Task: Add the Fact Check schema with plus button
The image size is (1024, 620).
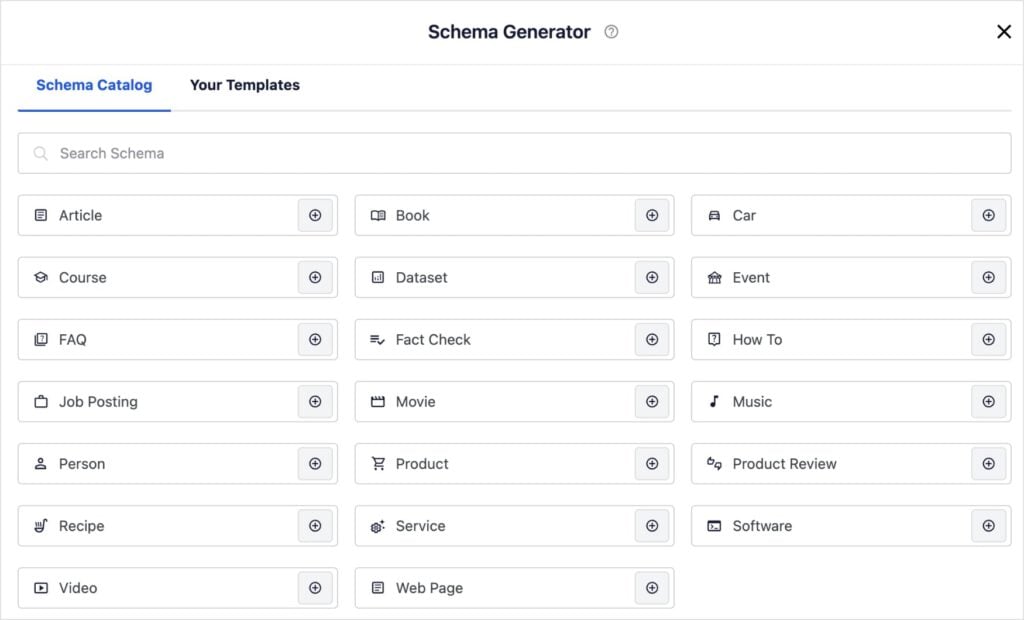Action: (652, 339)
